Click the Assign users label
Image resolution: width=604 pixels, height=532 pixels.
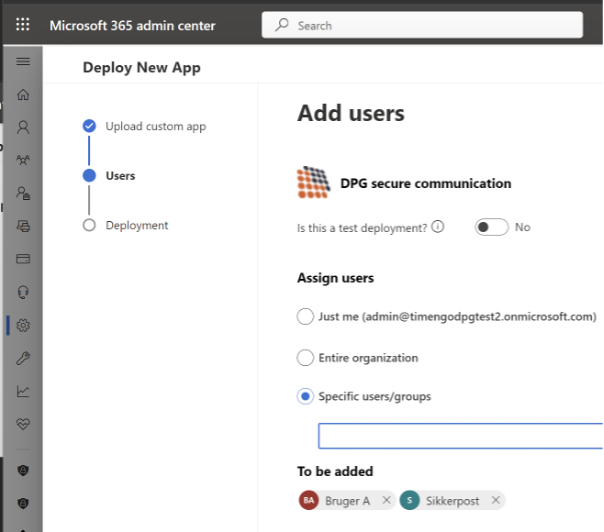tap(336, 278)
